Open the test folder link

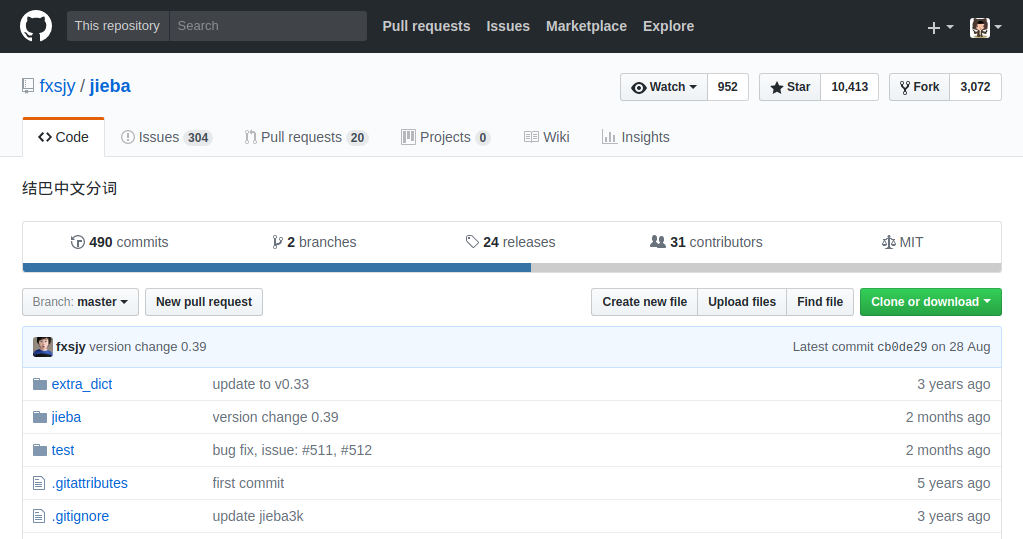(x=63, y=450)
